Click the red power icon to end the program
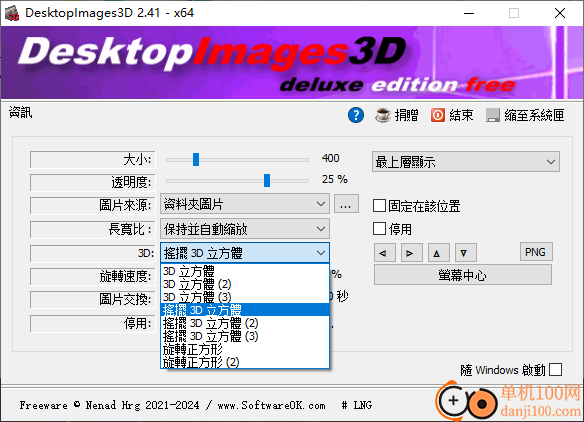 click(x=438, y=115)
